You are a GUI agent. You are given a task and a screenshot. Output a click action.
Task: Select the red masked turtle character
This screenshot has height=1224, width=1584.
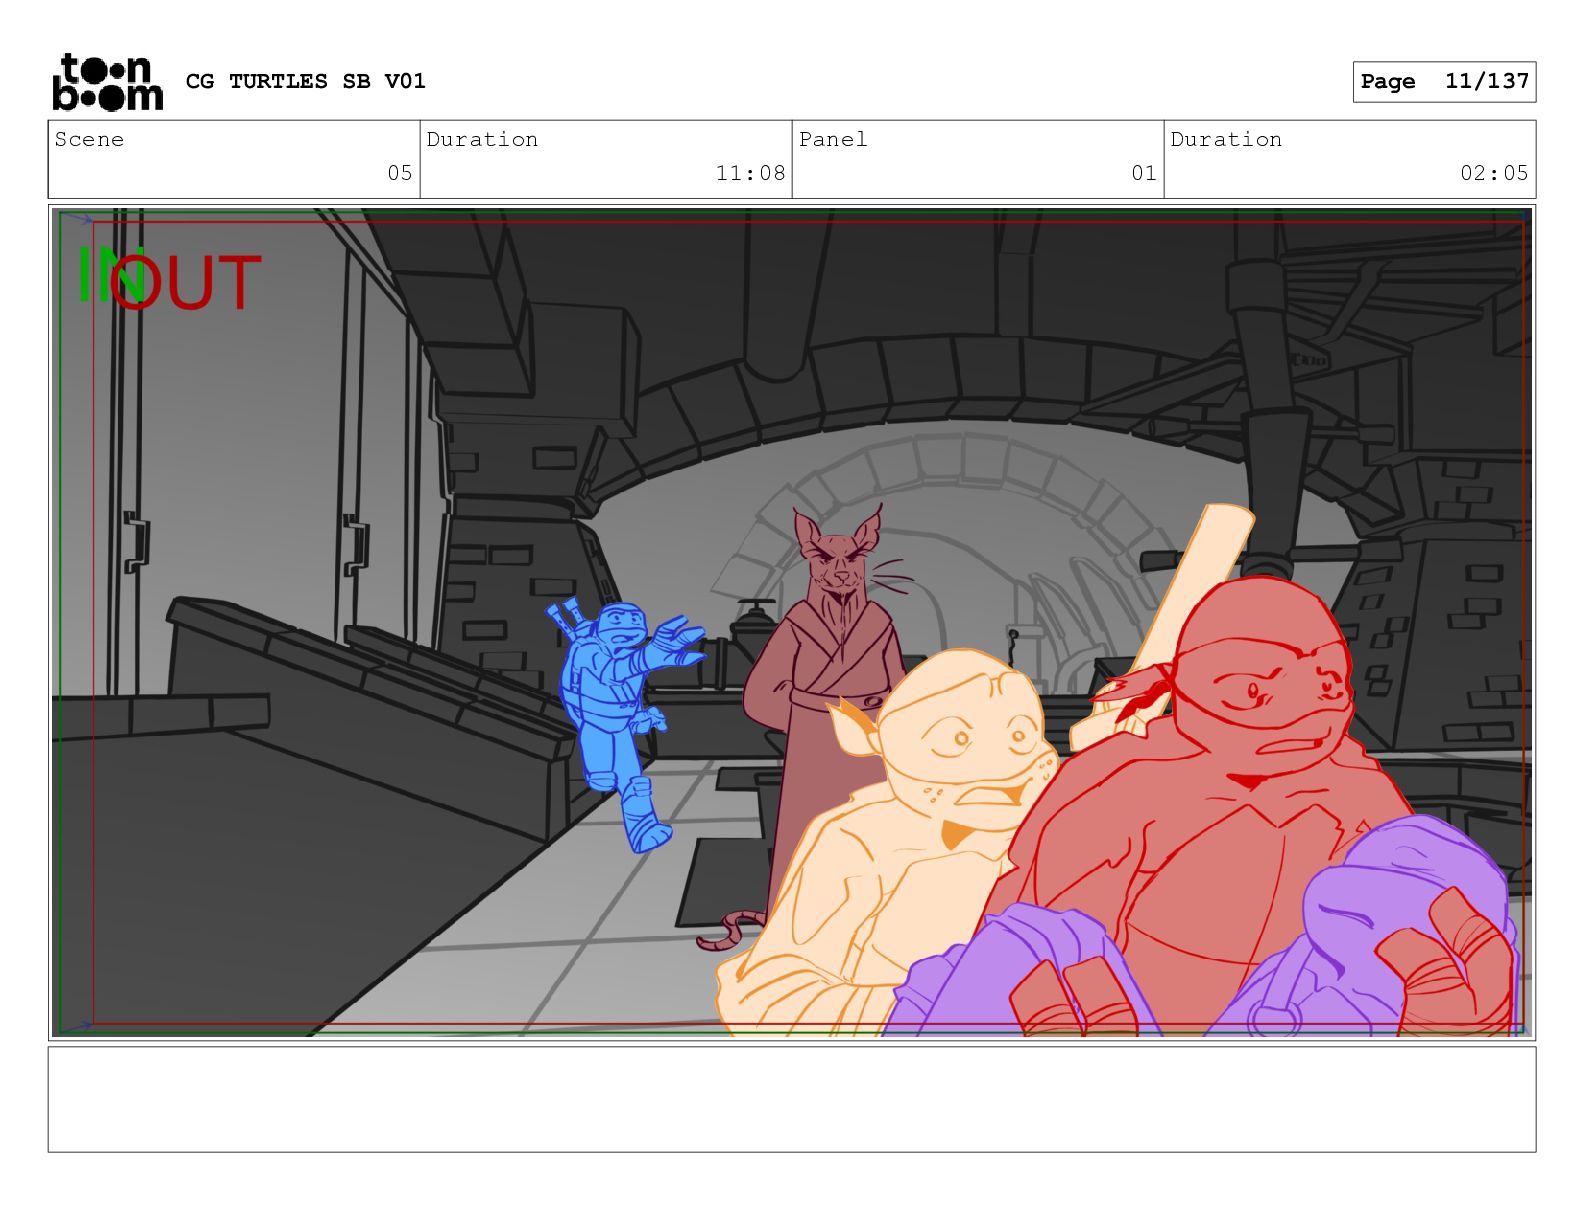coord(1240,800)
